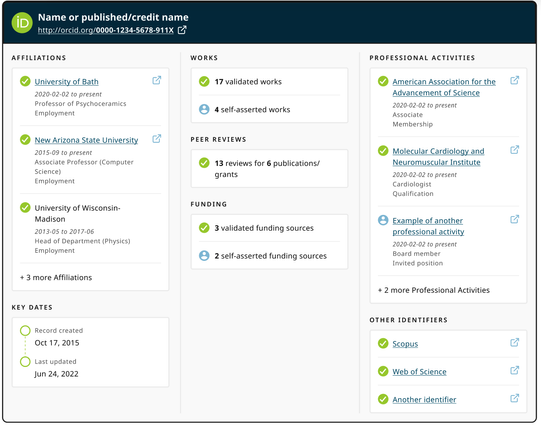Click the Record created timeline circle
This screenshot has width=541, height=426.
[25, 330]
